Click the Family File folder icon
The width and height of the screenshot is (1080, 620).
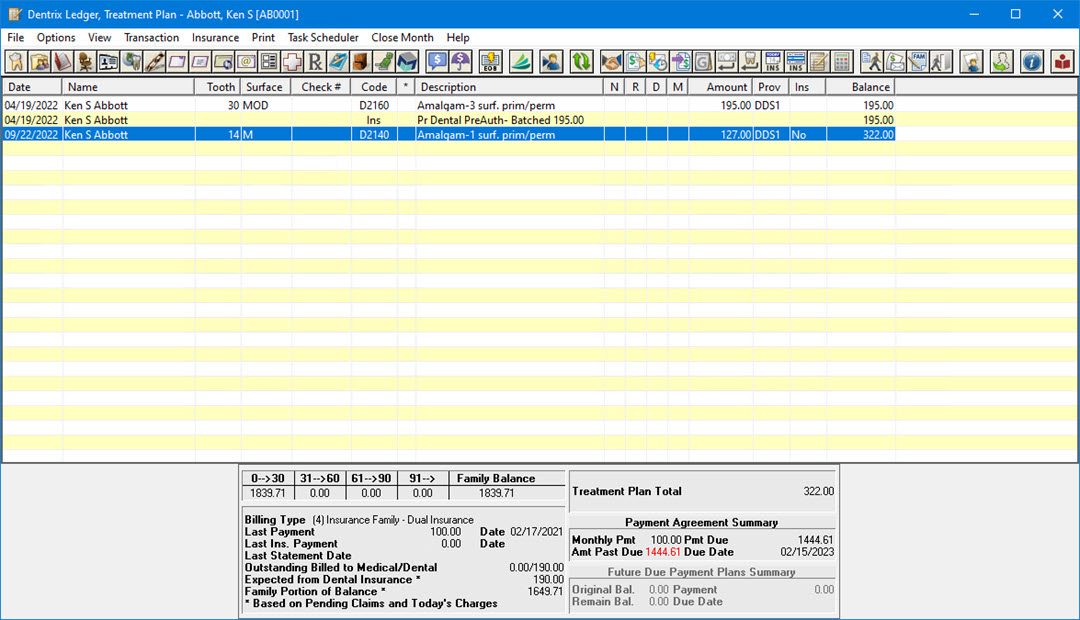point(40,62)
